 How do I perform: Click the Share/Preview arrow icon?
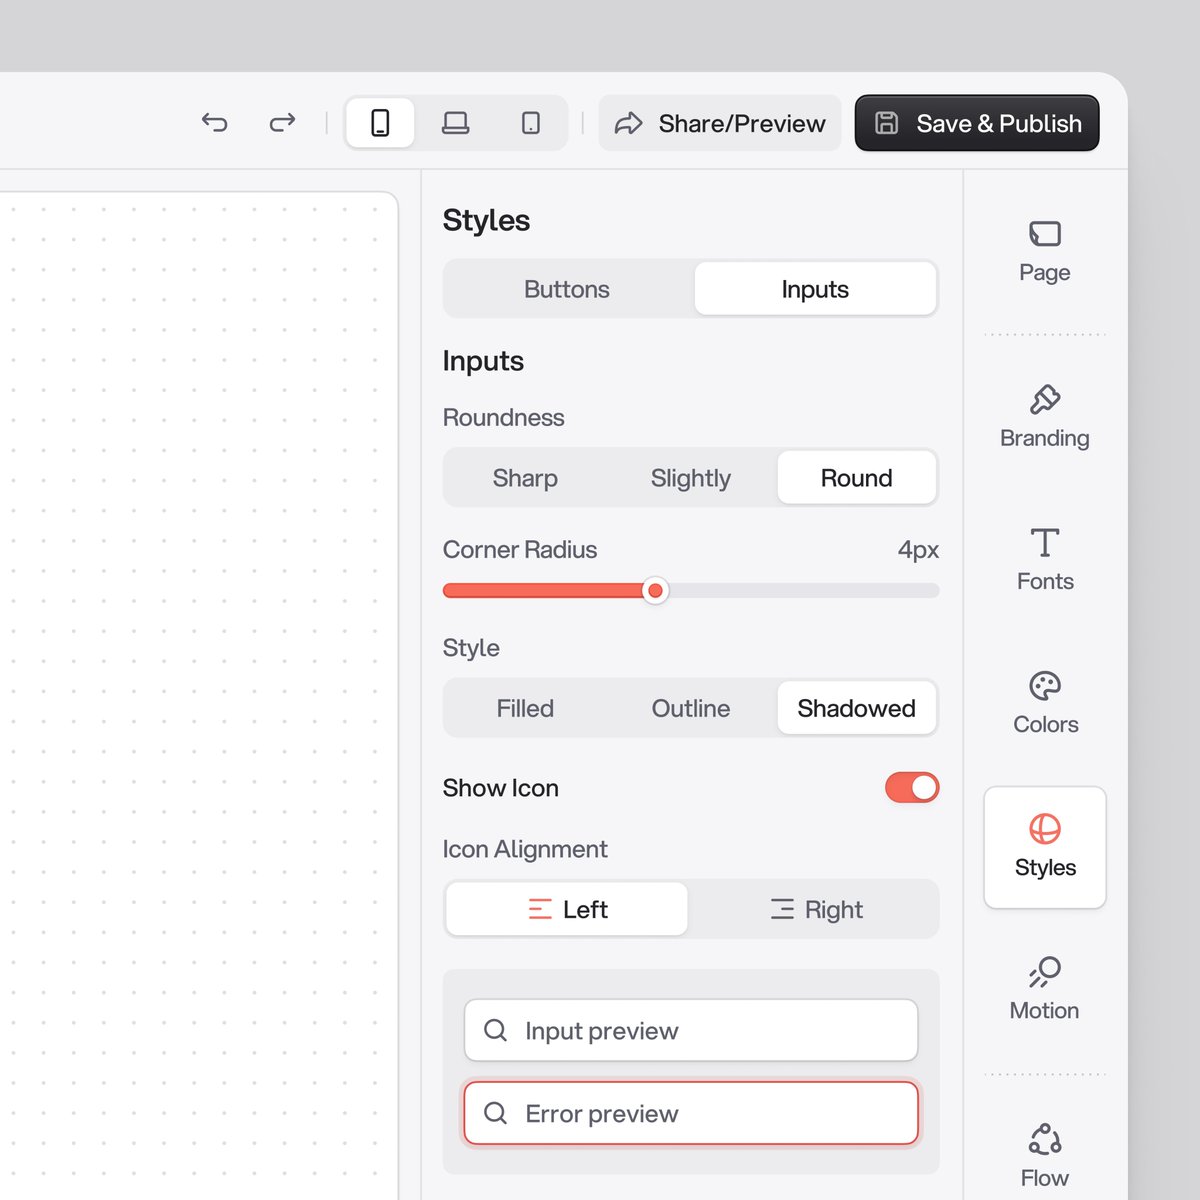[628, 123]
